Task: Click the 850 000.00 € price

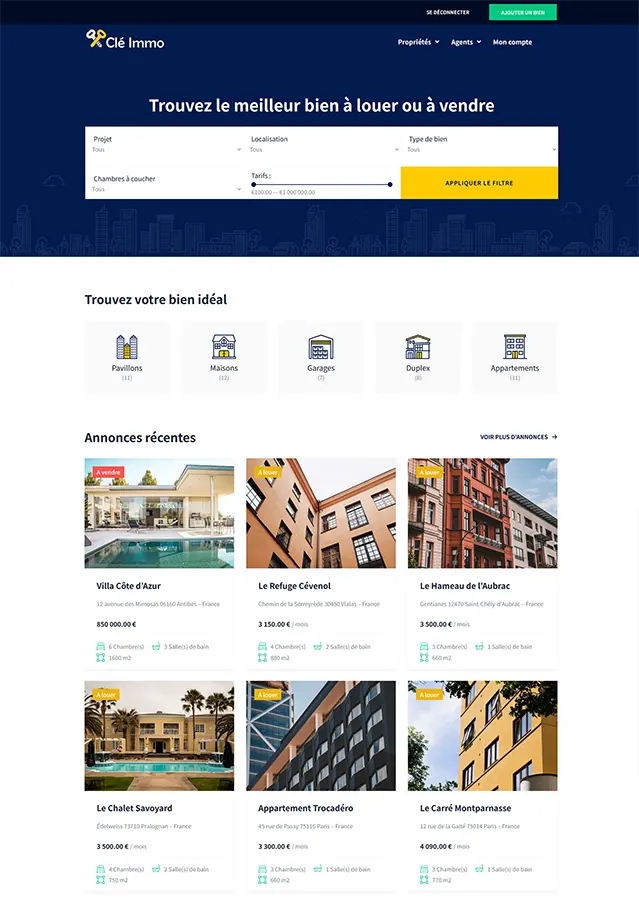Action: (116, 624)
